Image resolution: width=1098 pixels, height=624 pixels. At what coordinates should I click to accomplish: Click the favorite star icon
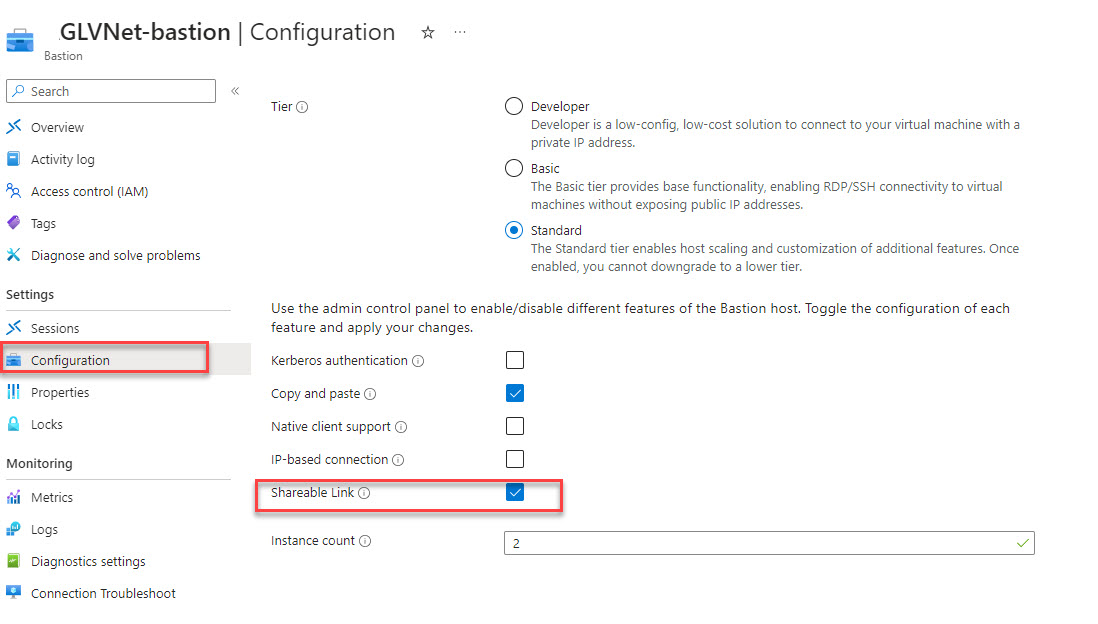click(x=428, y=33)
